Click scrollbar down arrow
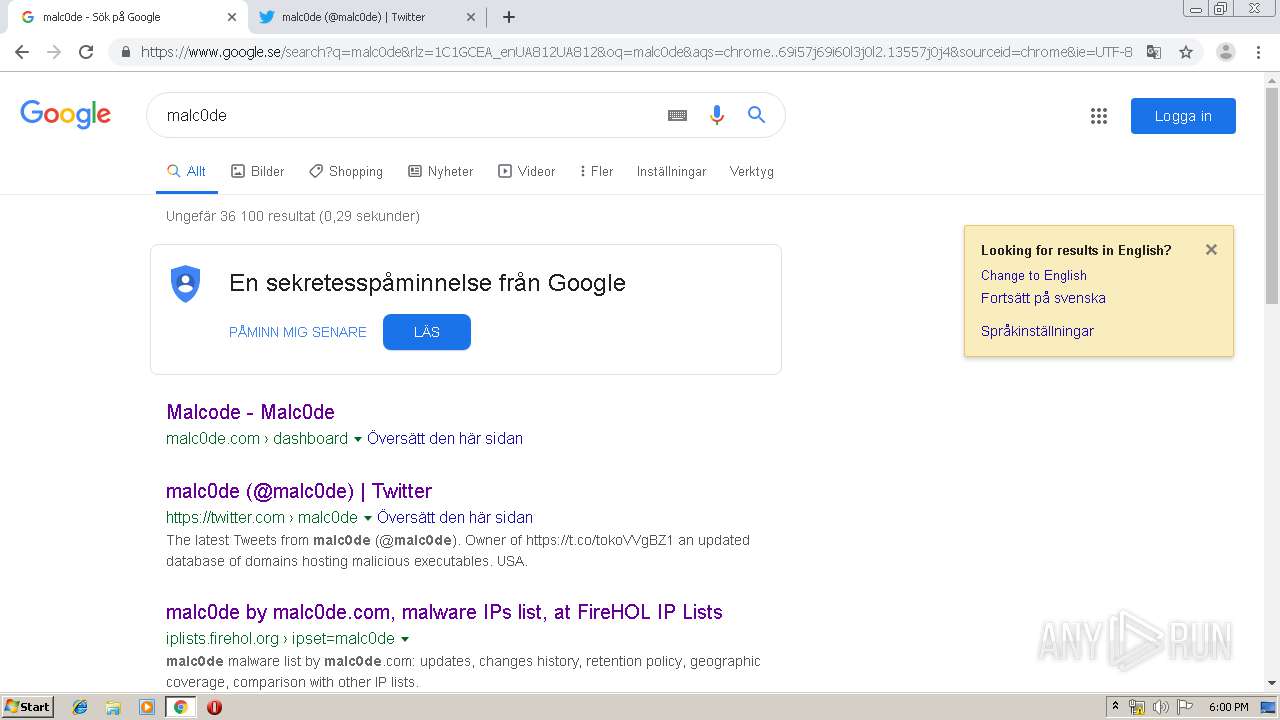 pos(1272,683)
